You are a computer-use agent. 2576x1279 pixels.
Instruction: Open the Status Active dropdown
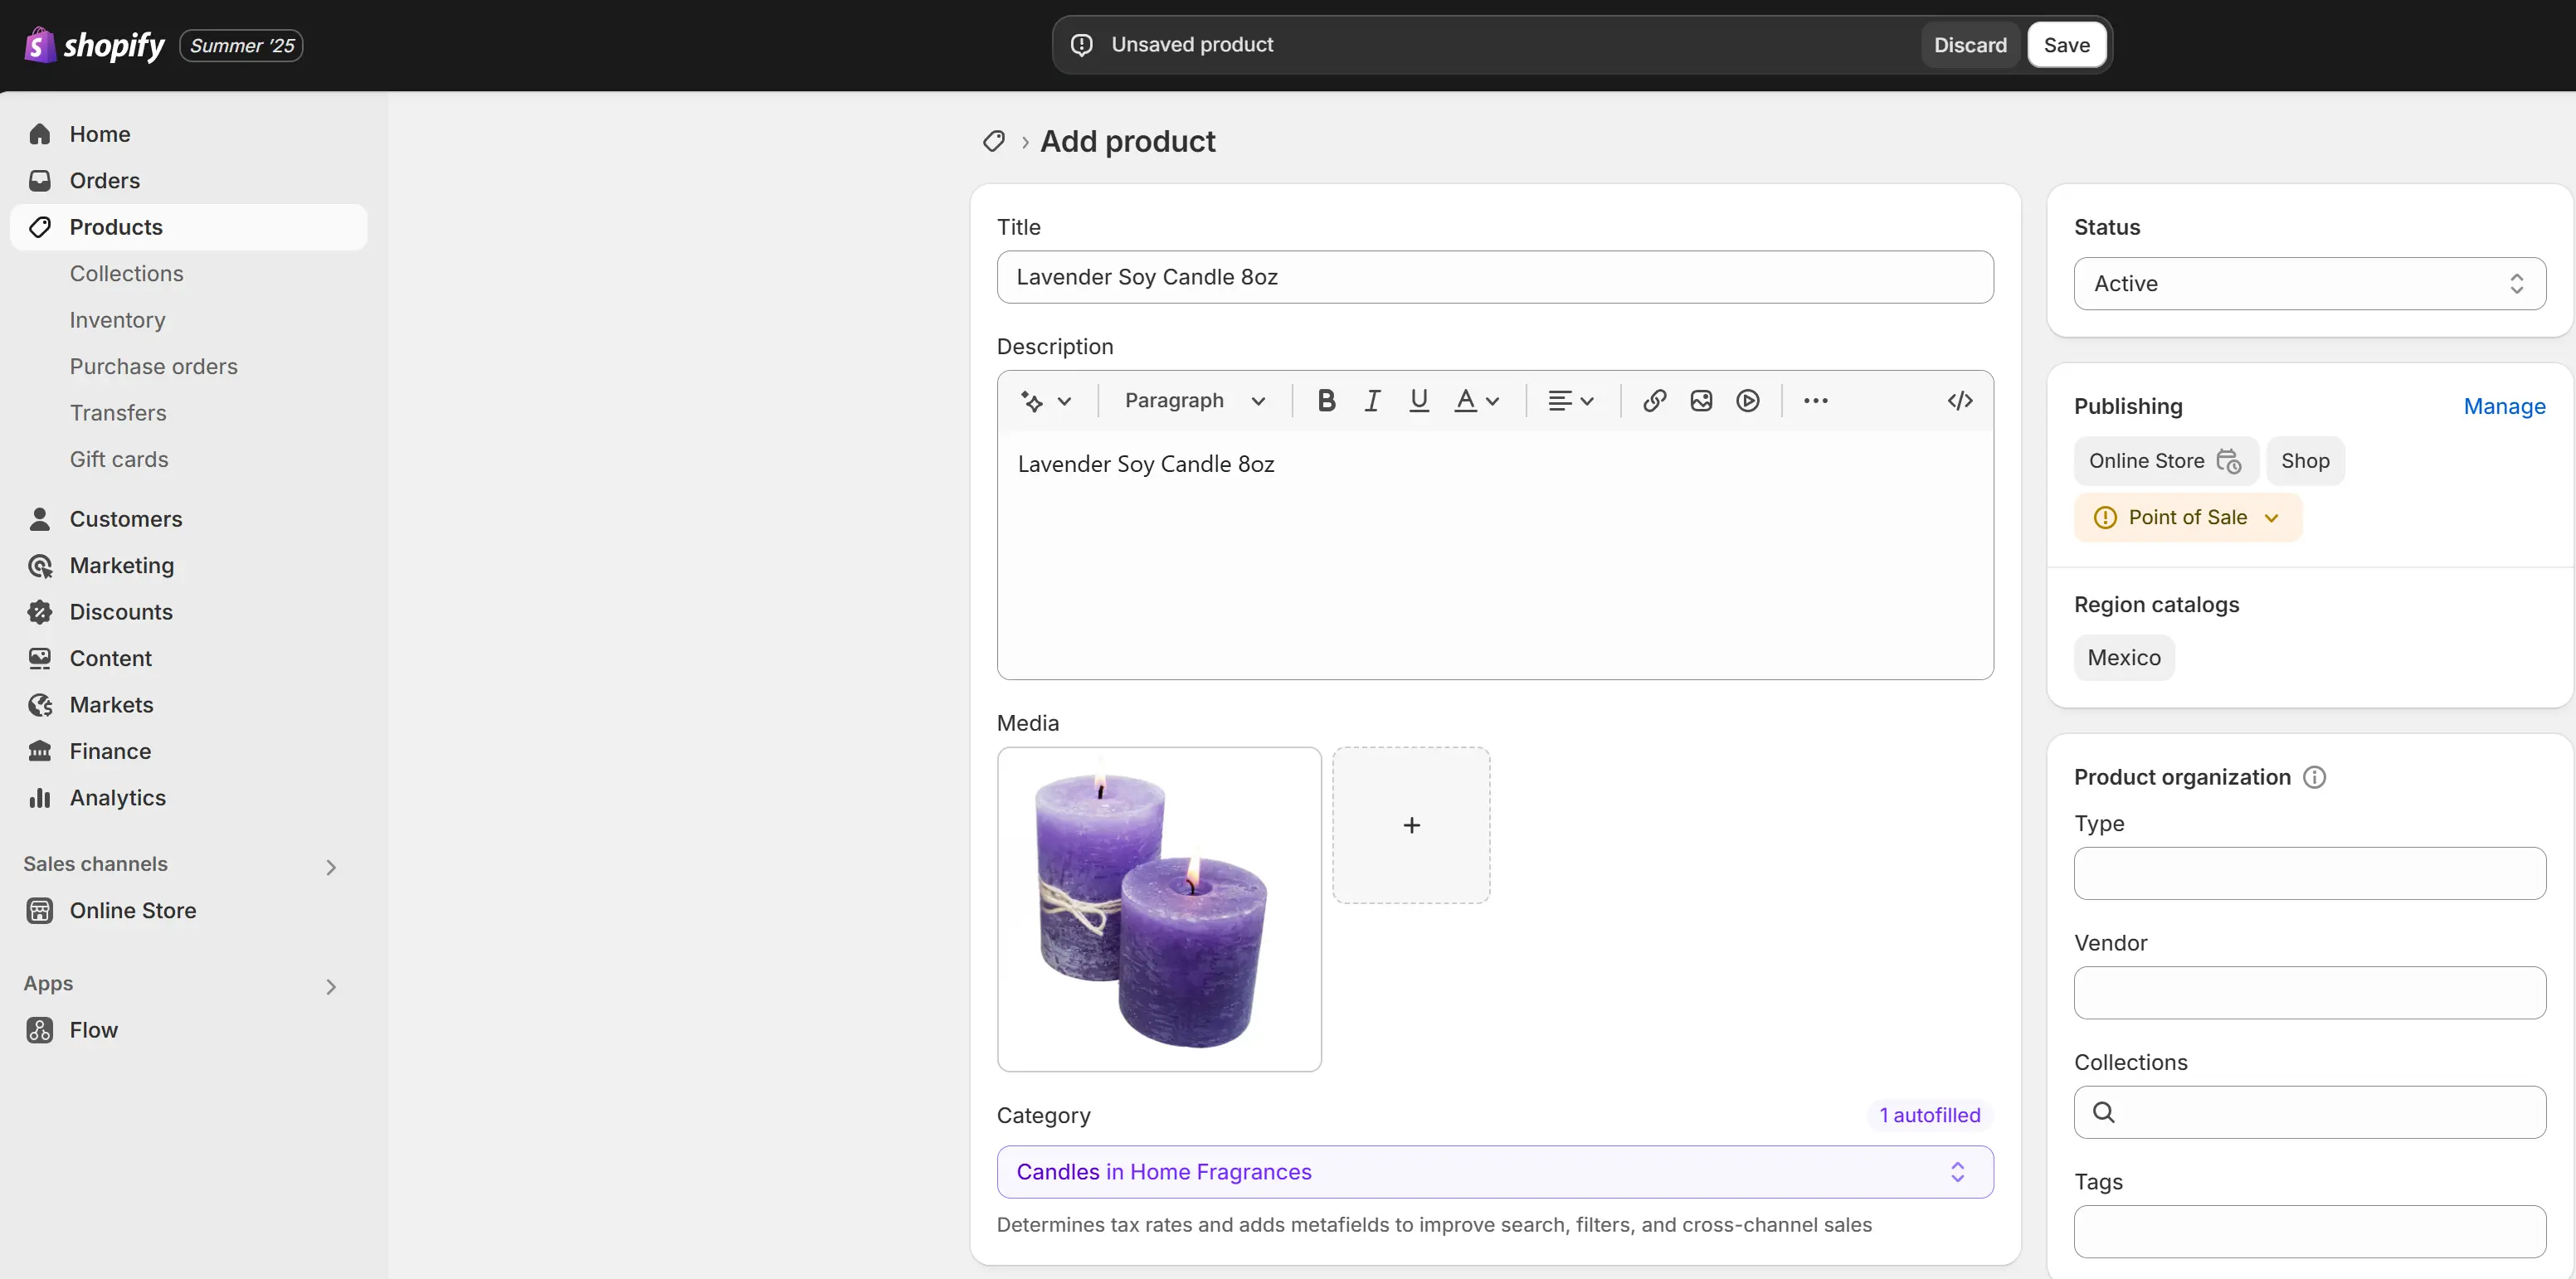pos(2310,283)
